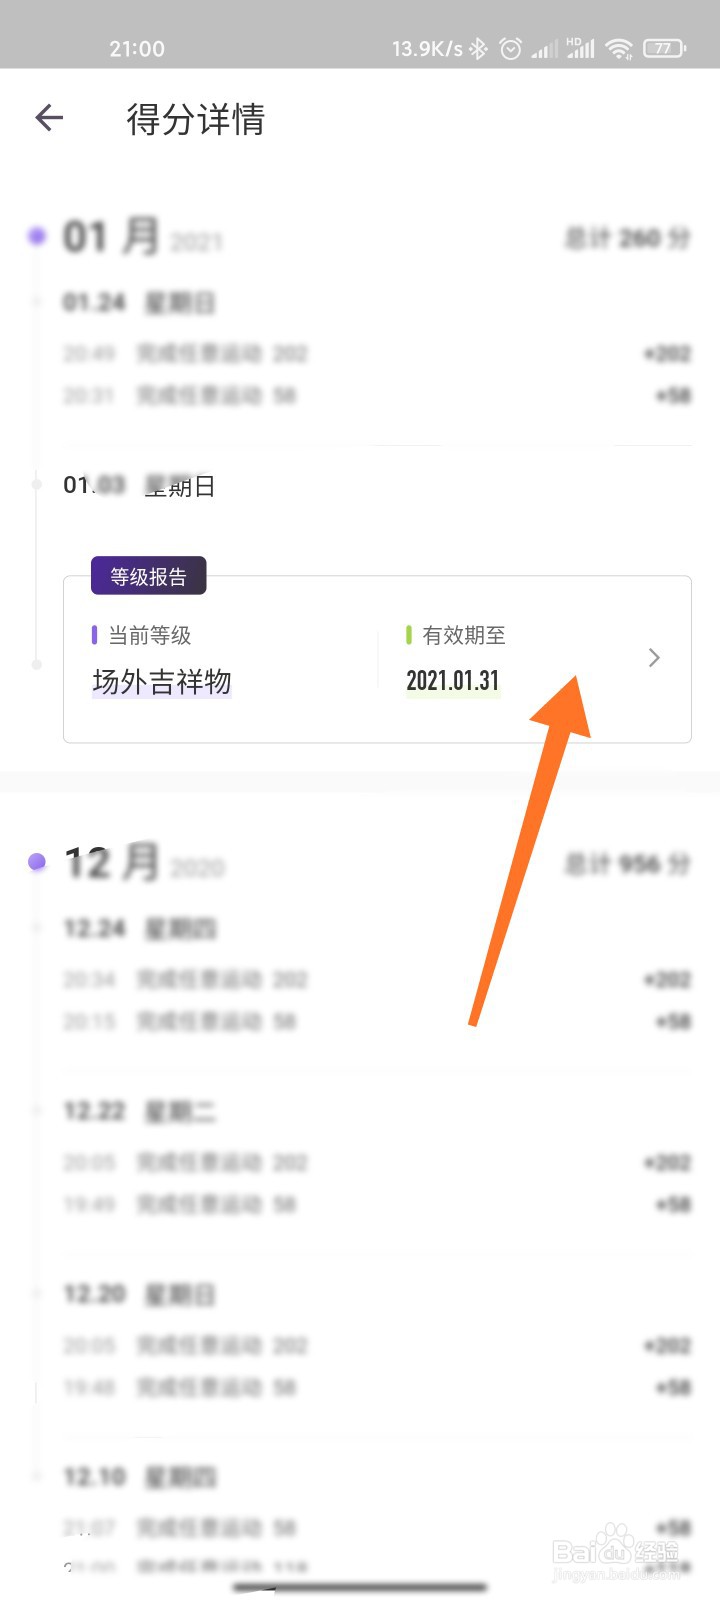The height and width of the screenshot is (1600, 720).
Task: Select the 12.20 date entry
Action: (95, 1294)
